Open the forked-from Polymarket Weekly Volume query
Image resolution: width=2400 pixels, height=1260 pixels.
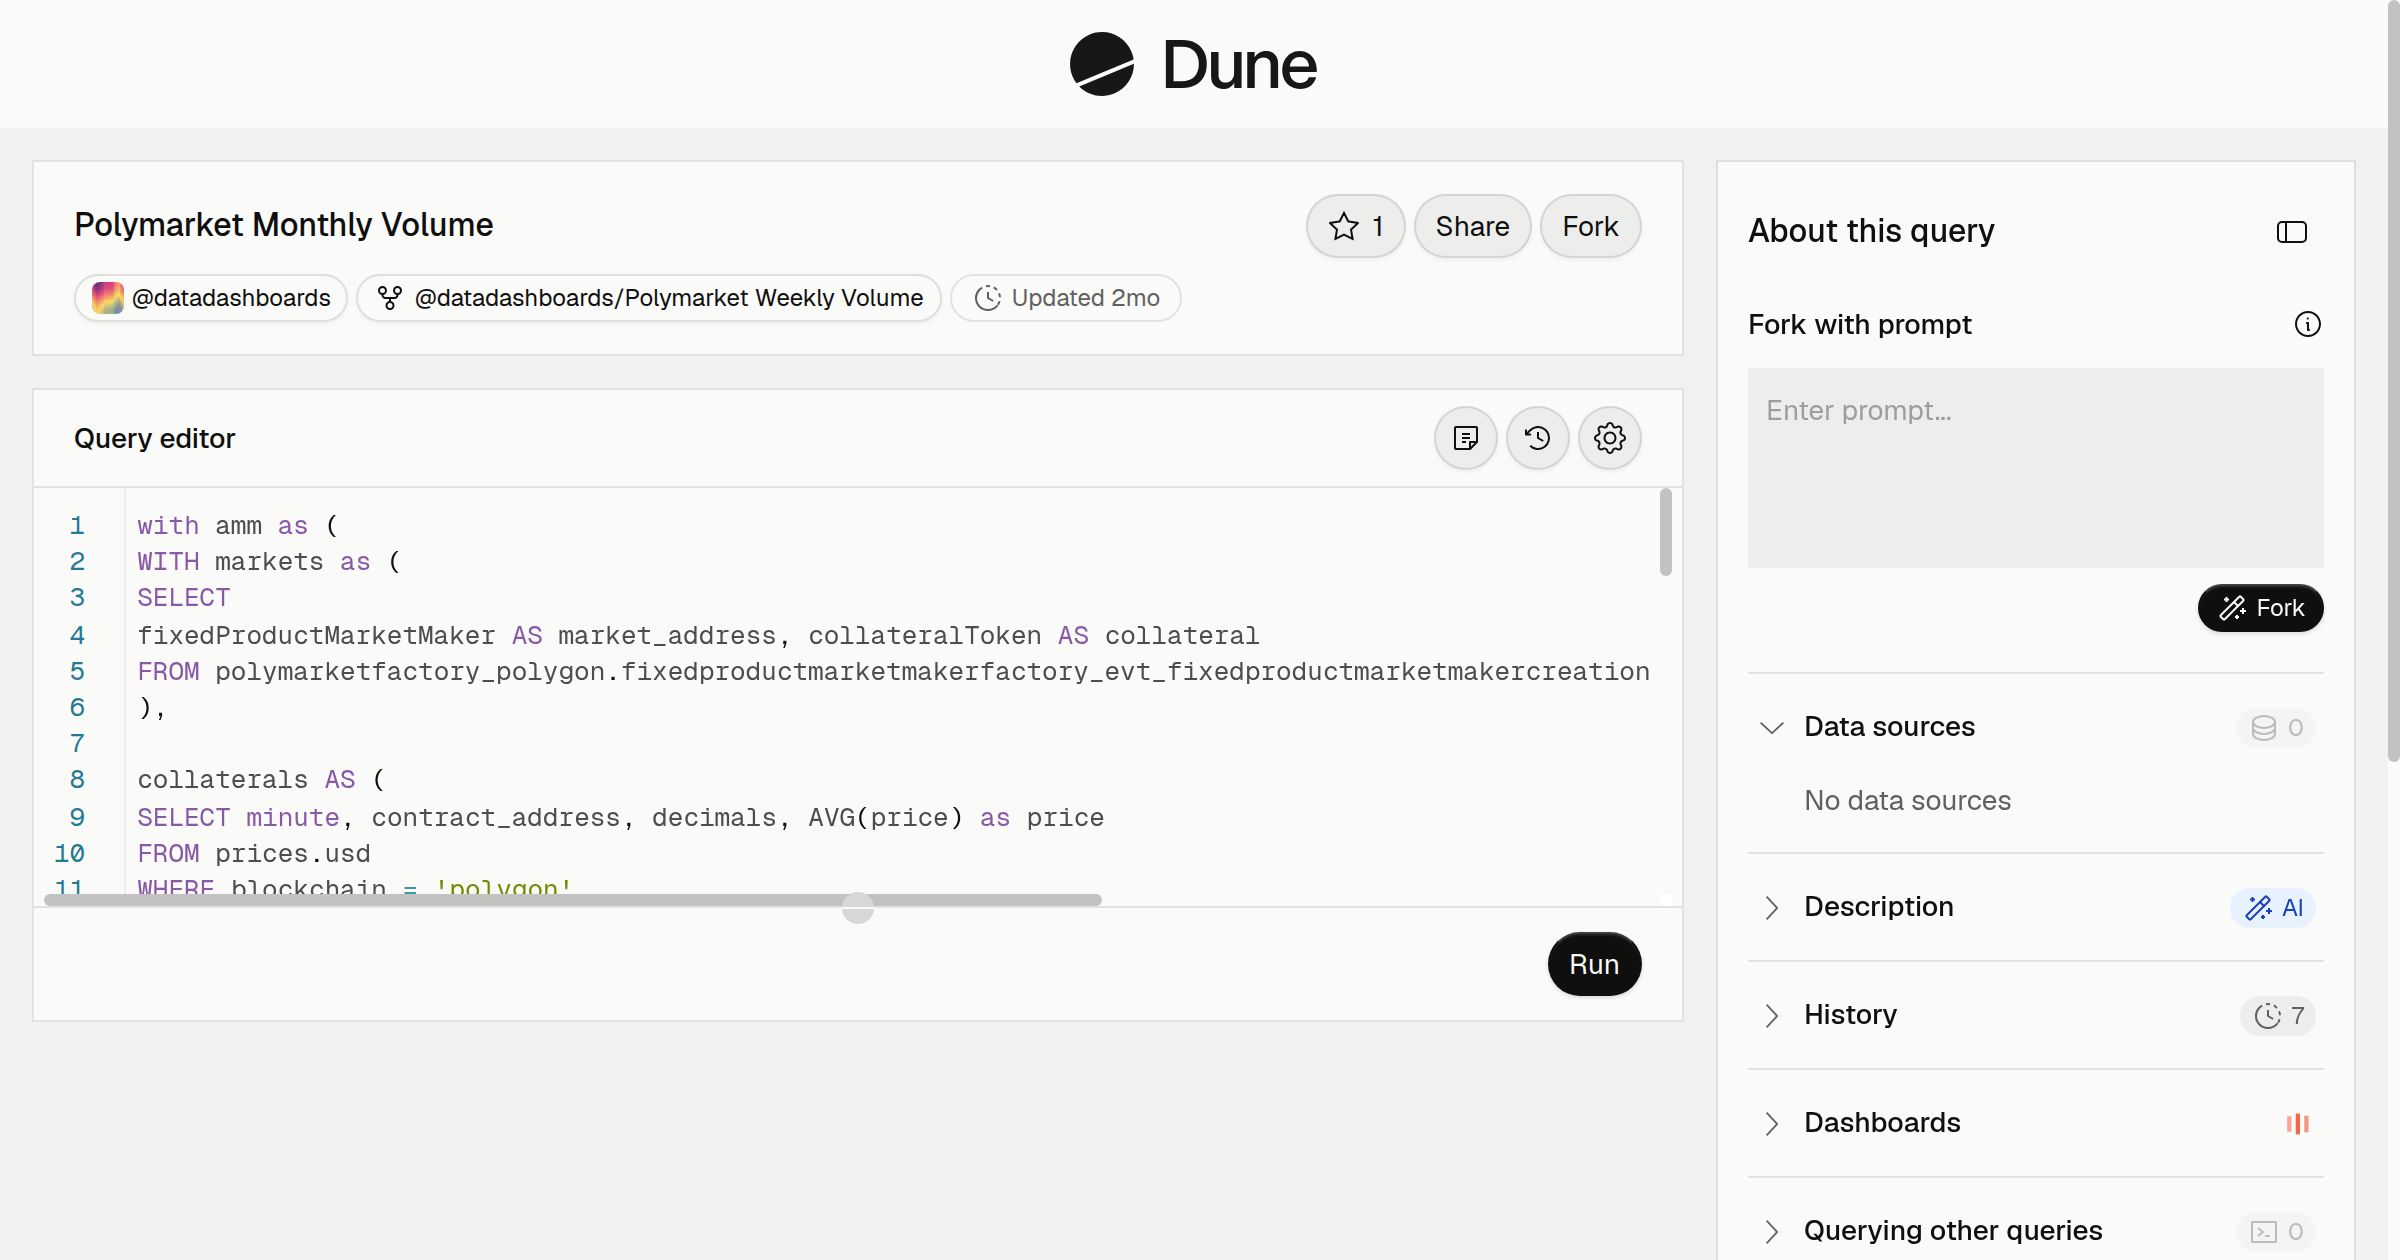(x=649, y=298)
